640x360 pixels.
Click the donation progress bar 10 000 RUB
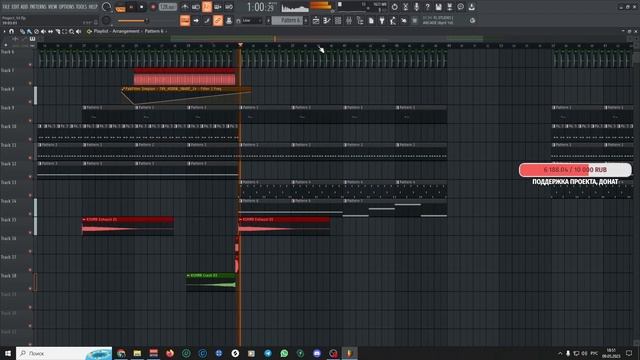click(x=575, y=169)
